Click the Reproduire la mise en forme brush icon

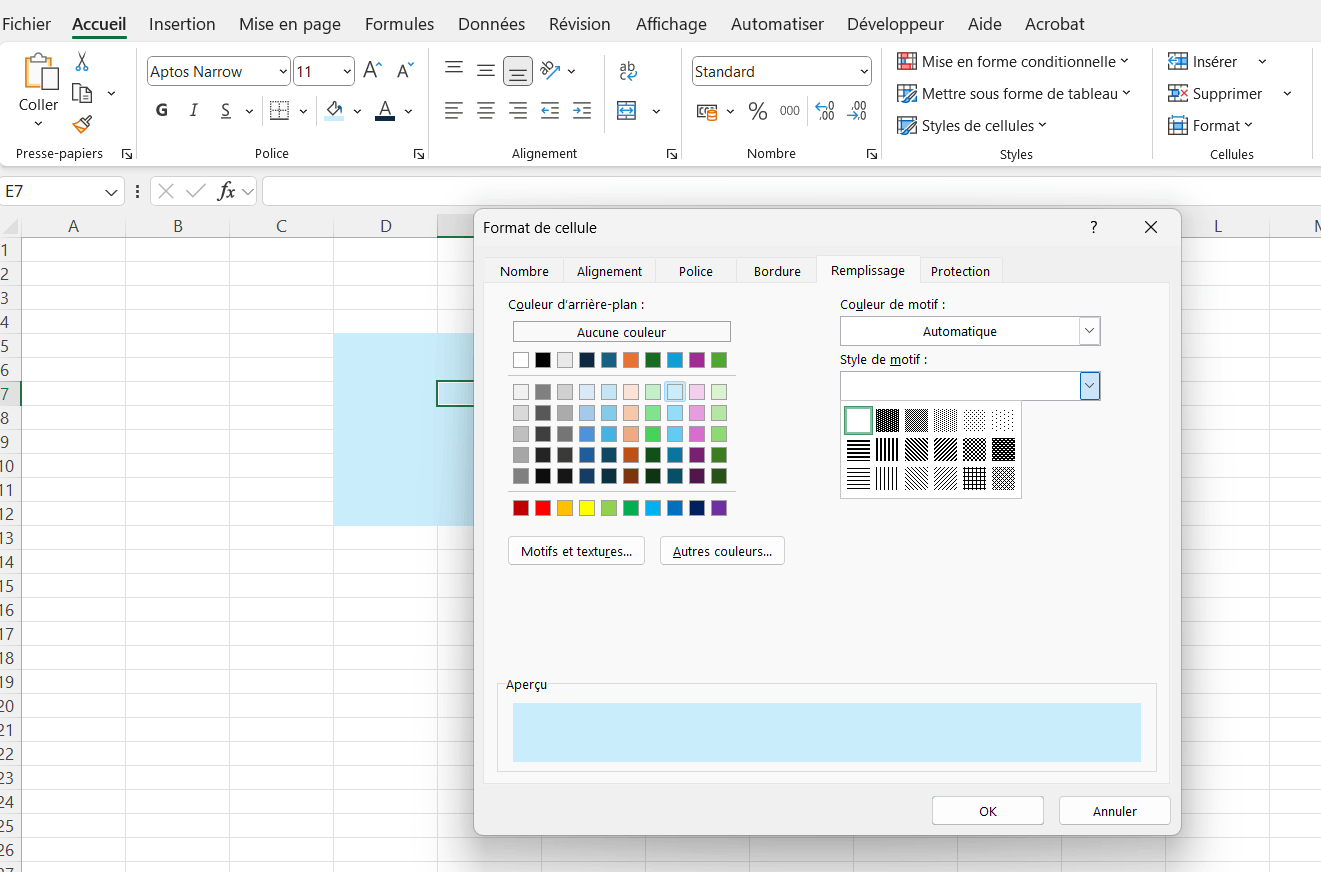click(83, 124)
